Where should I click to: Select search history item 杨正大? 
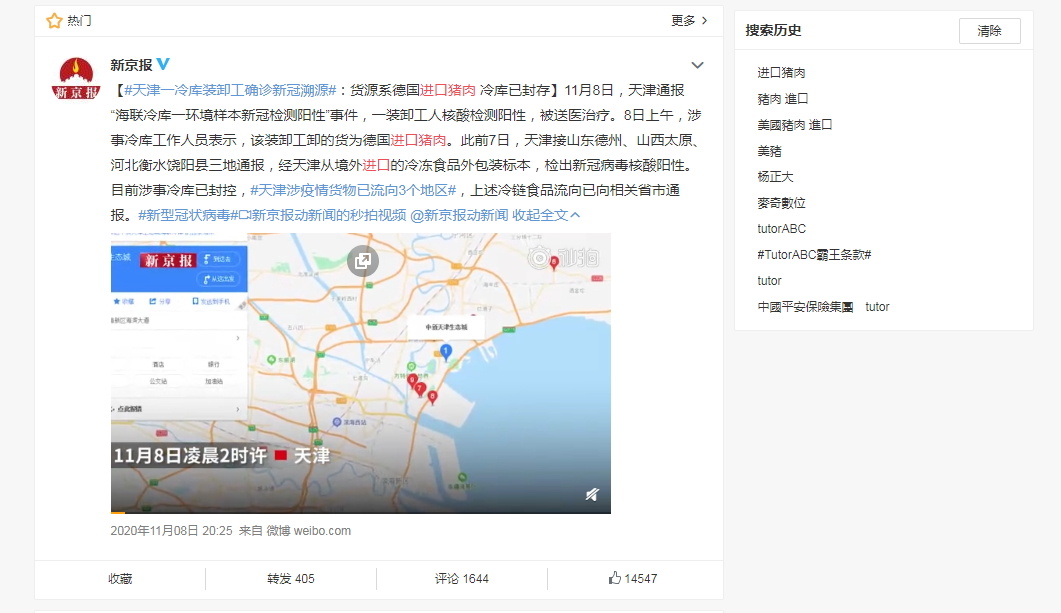click(775, 177)
